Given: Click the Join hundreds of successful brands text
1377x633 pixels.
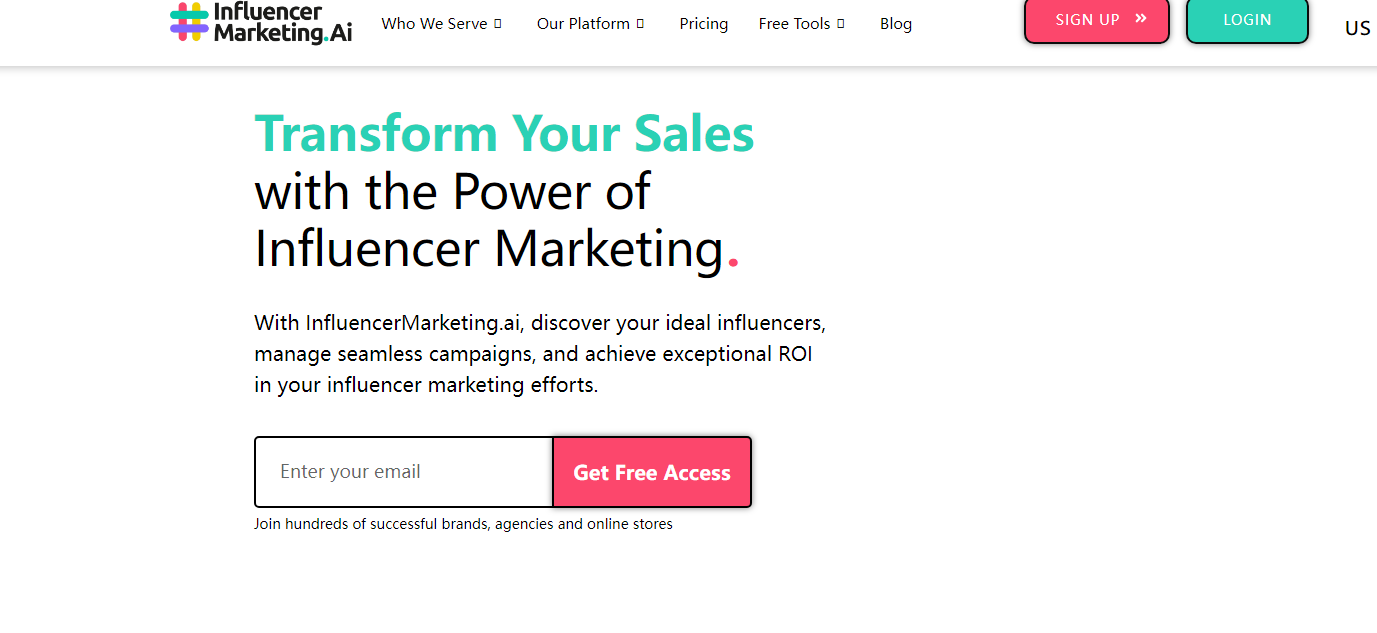Looking at the screenshot, I should (x=463, y=524).
